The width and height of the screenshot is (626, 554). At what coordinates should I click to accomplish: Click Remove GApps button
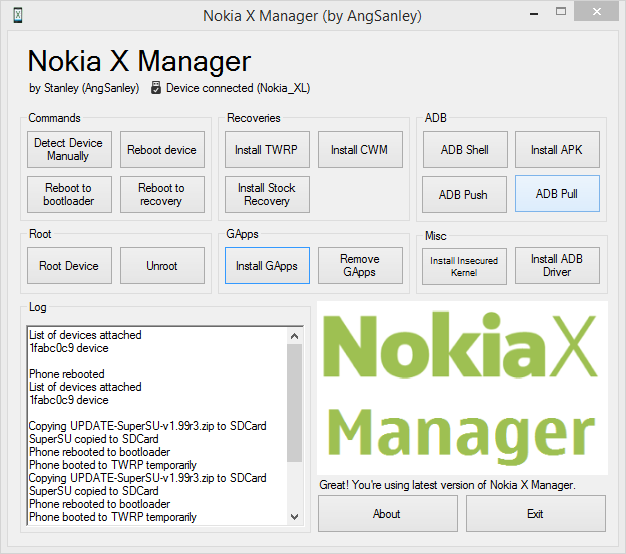click(x=360, y=265)
